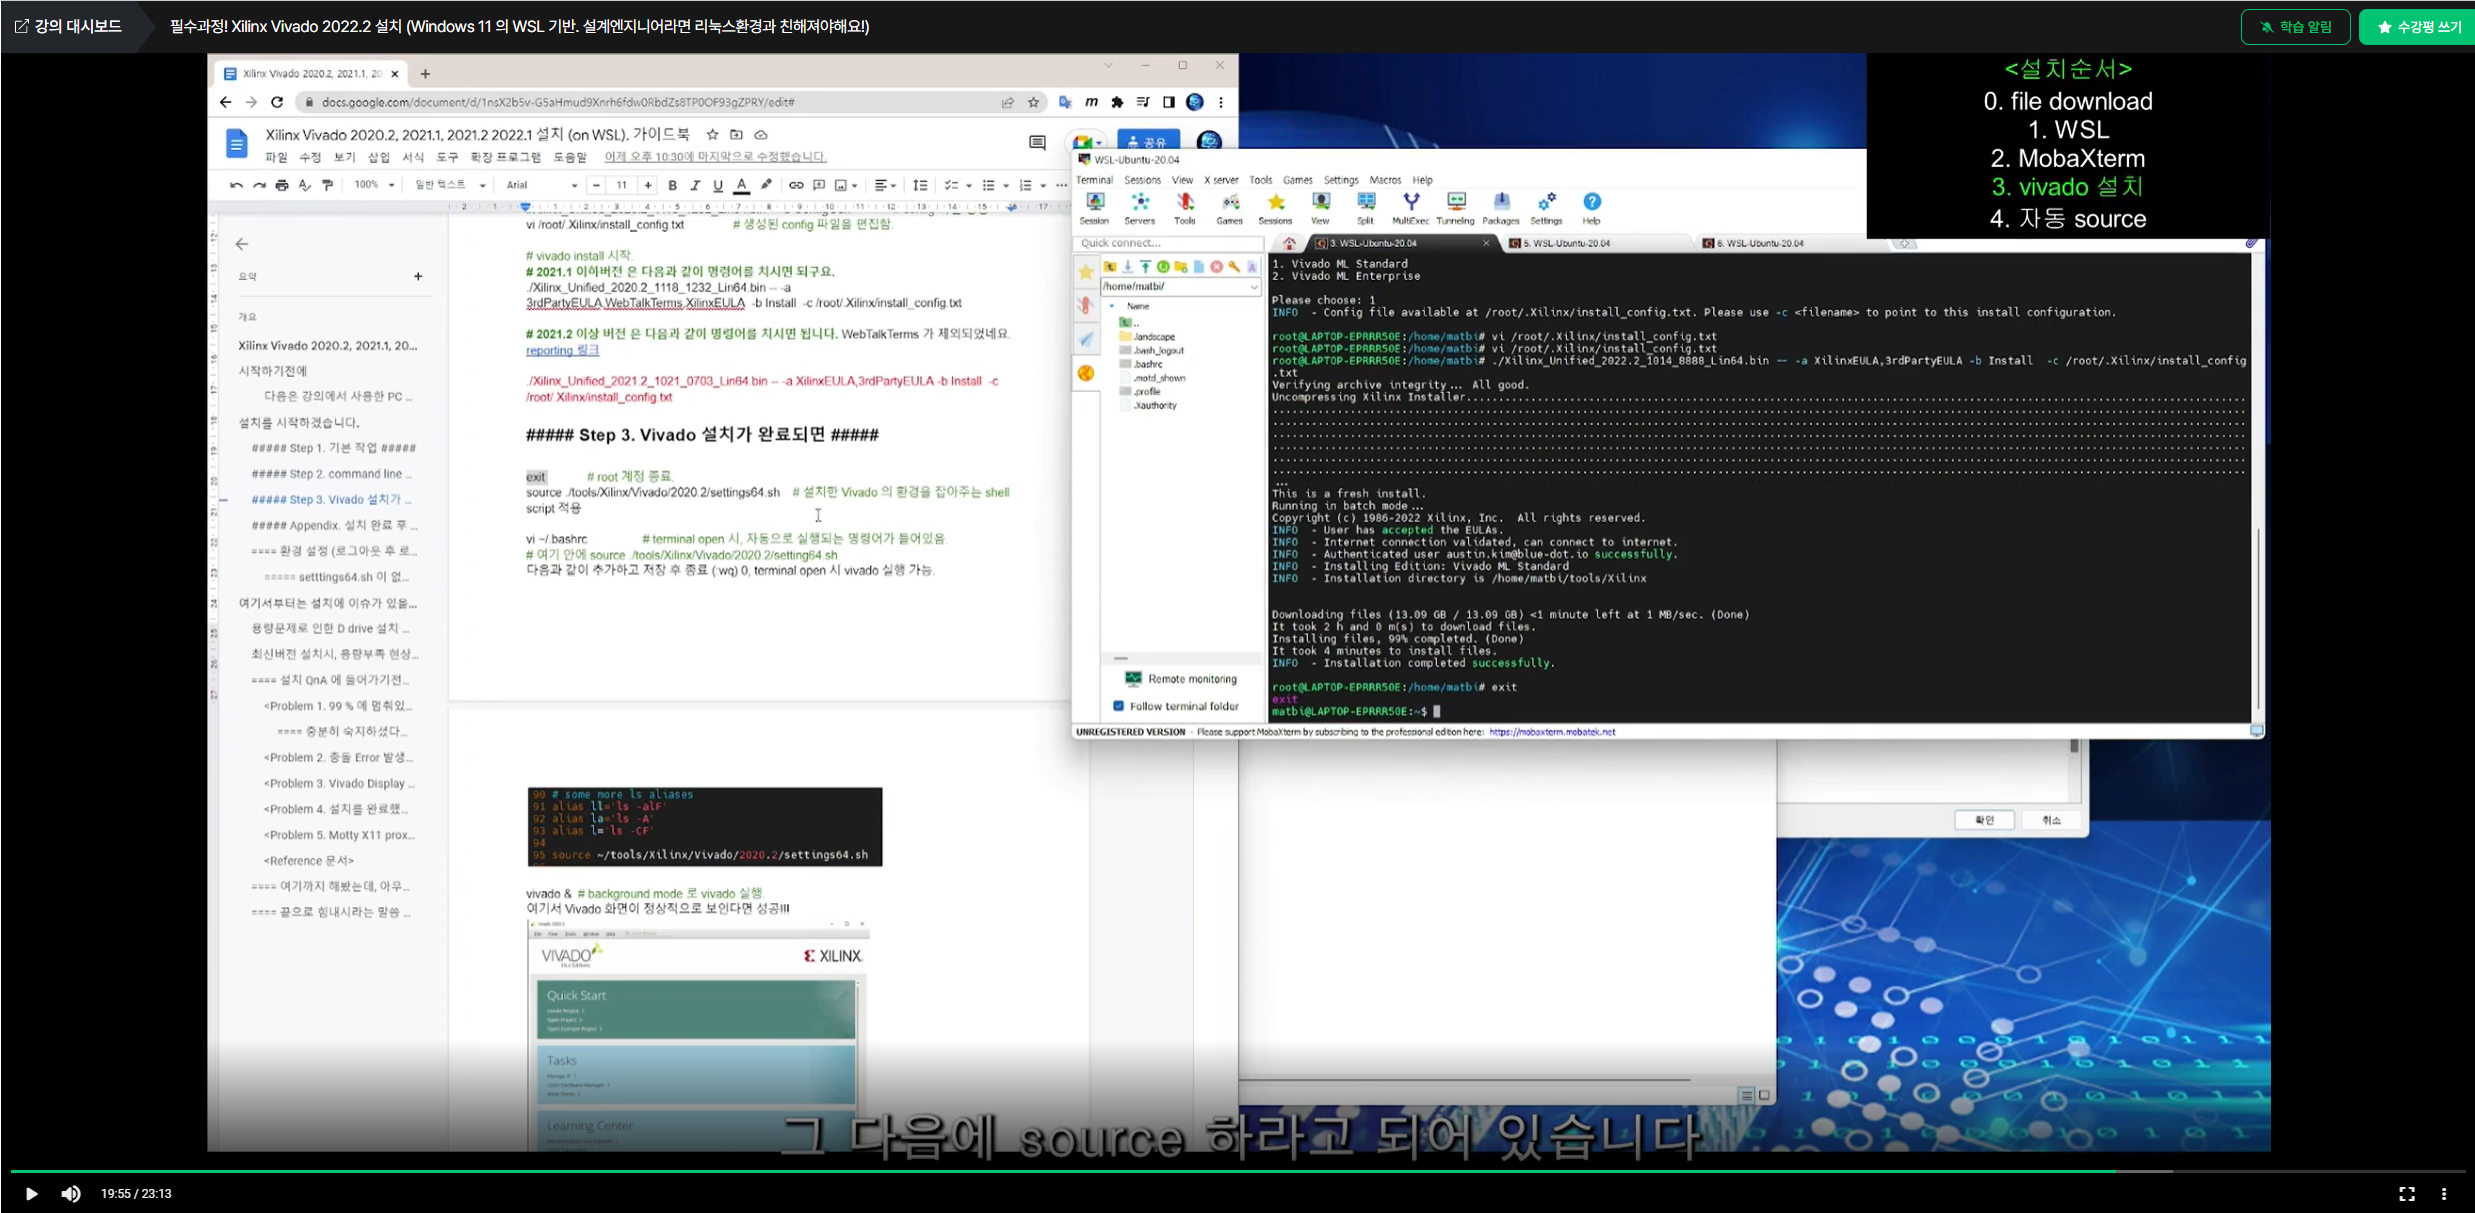
Task: Open the X server menu in MobaXterm
Action: point(1221,180)
